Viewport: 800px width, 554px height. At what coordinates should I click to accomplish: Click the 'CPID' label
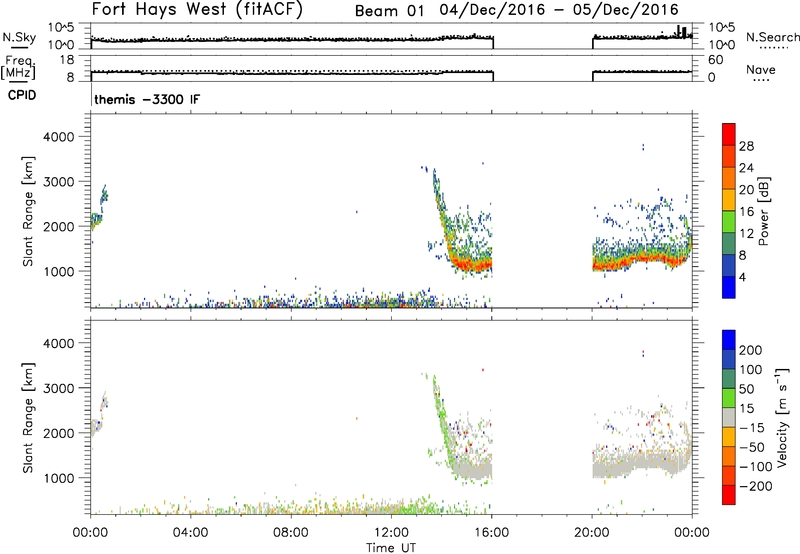tap(22, 95)
